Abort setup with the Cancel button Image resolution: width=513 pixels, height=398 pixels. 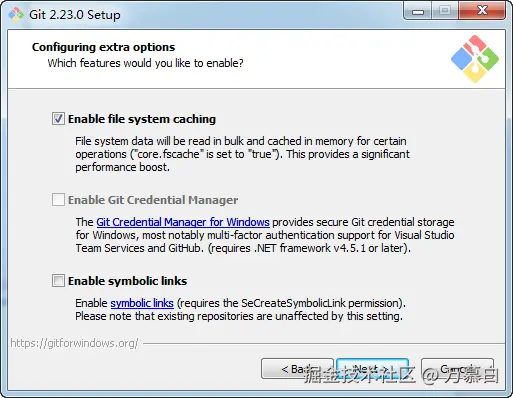(x=457, y=369)
